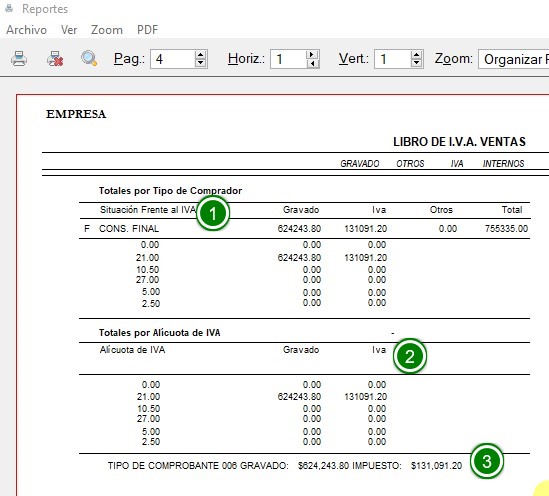Click the Vert. value field
Image resolution: width=549 pixels, height=496 pixels.
(392, 59)
